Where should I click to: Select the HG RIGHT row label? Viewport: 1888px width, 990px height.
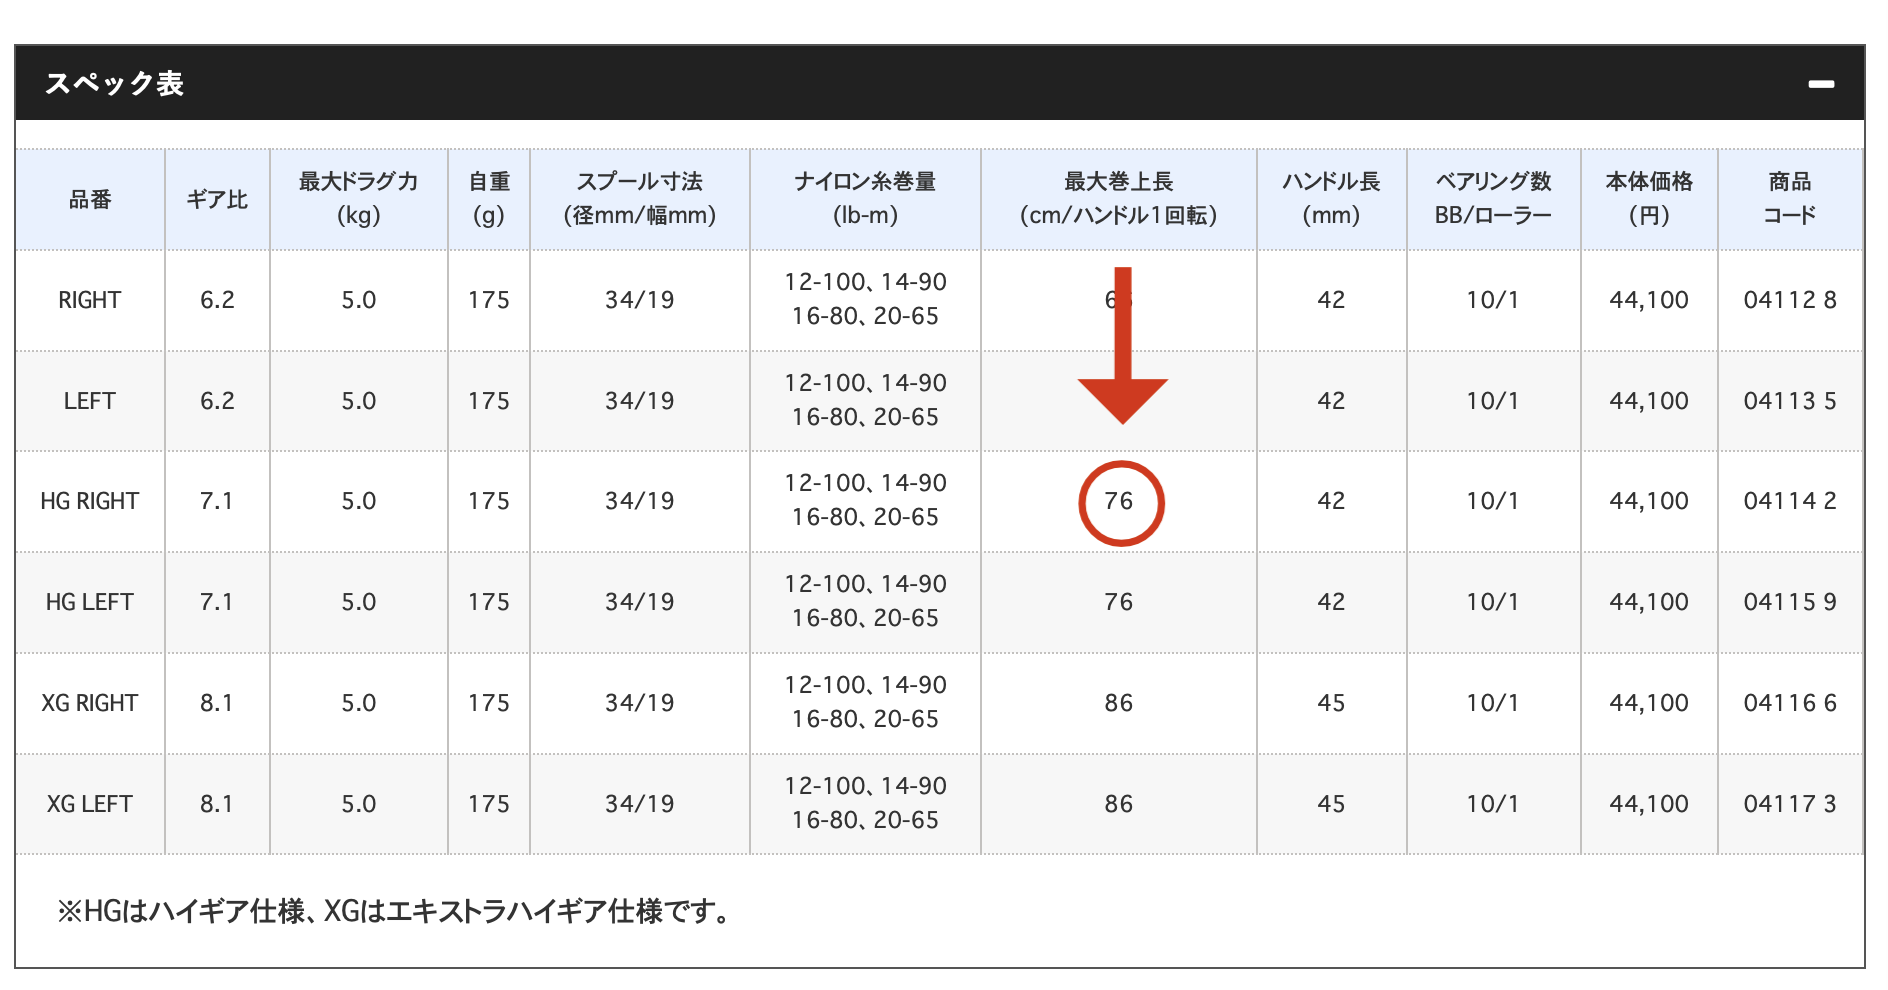[90, 501]
